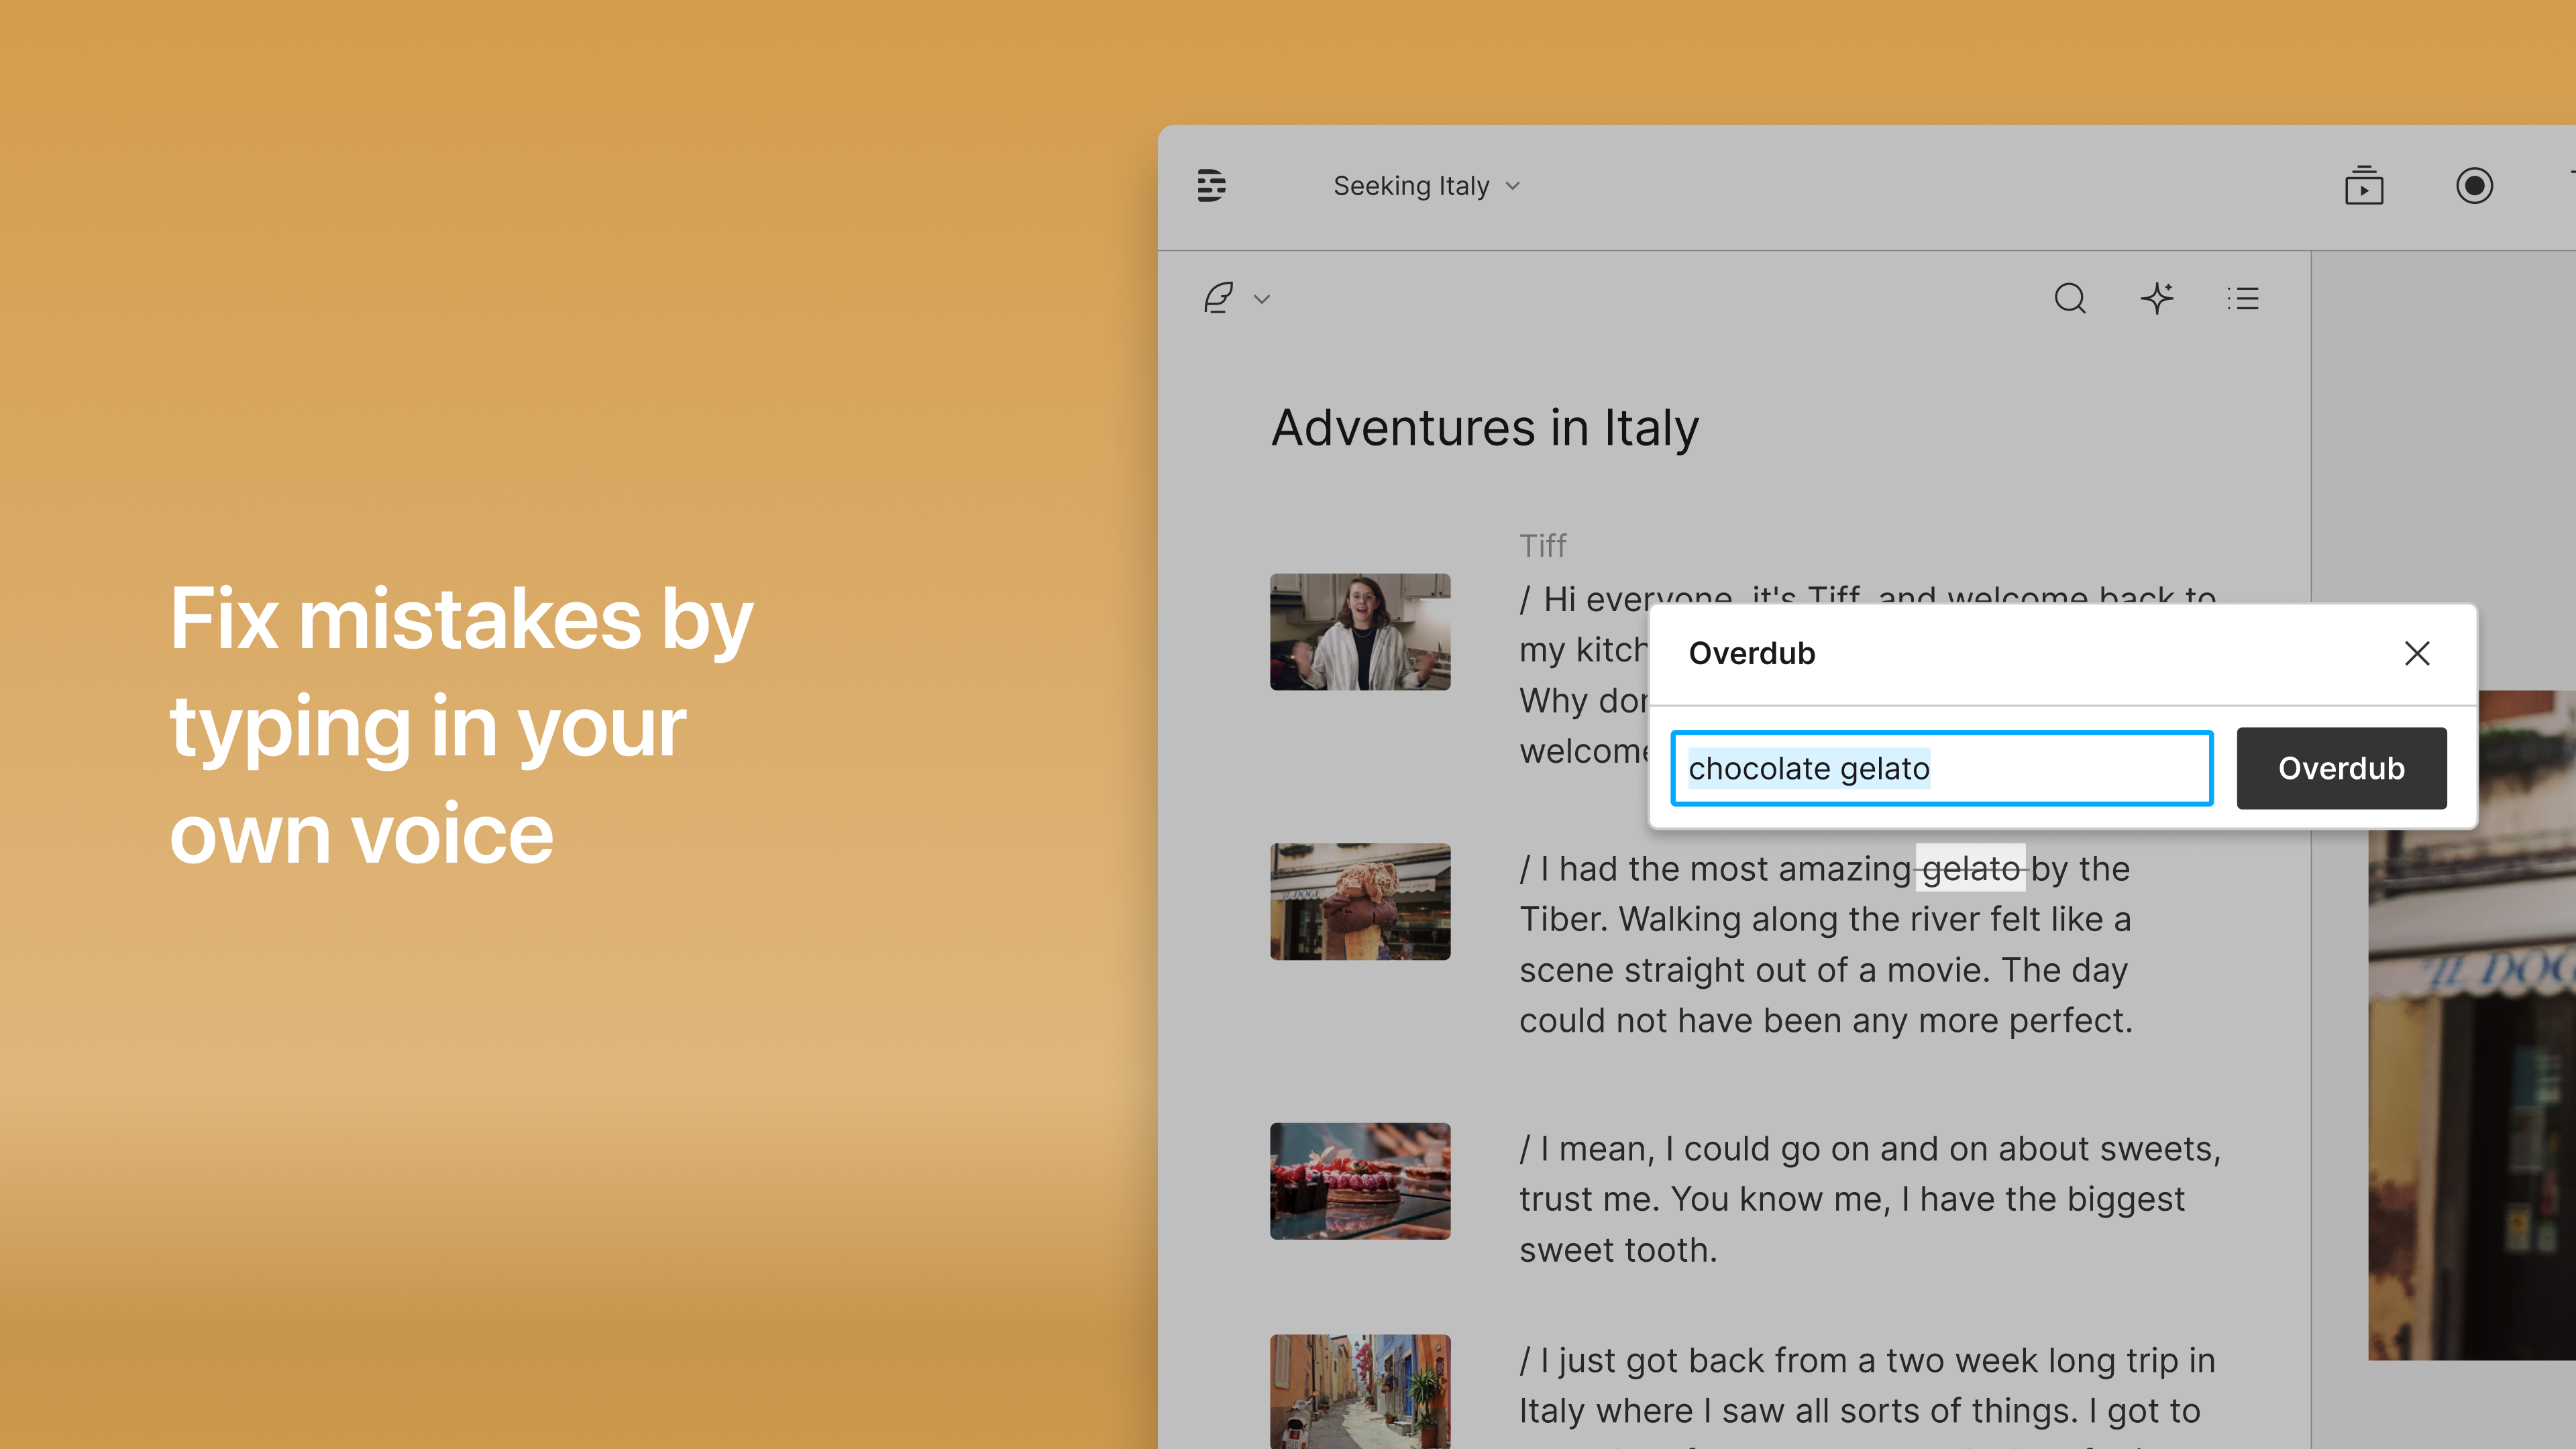
Task: Open AI actions sparkle icon
Action: coord(2157,298)
